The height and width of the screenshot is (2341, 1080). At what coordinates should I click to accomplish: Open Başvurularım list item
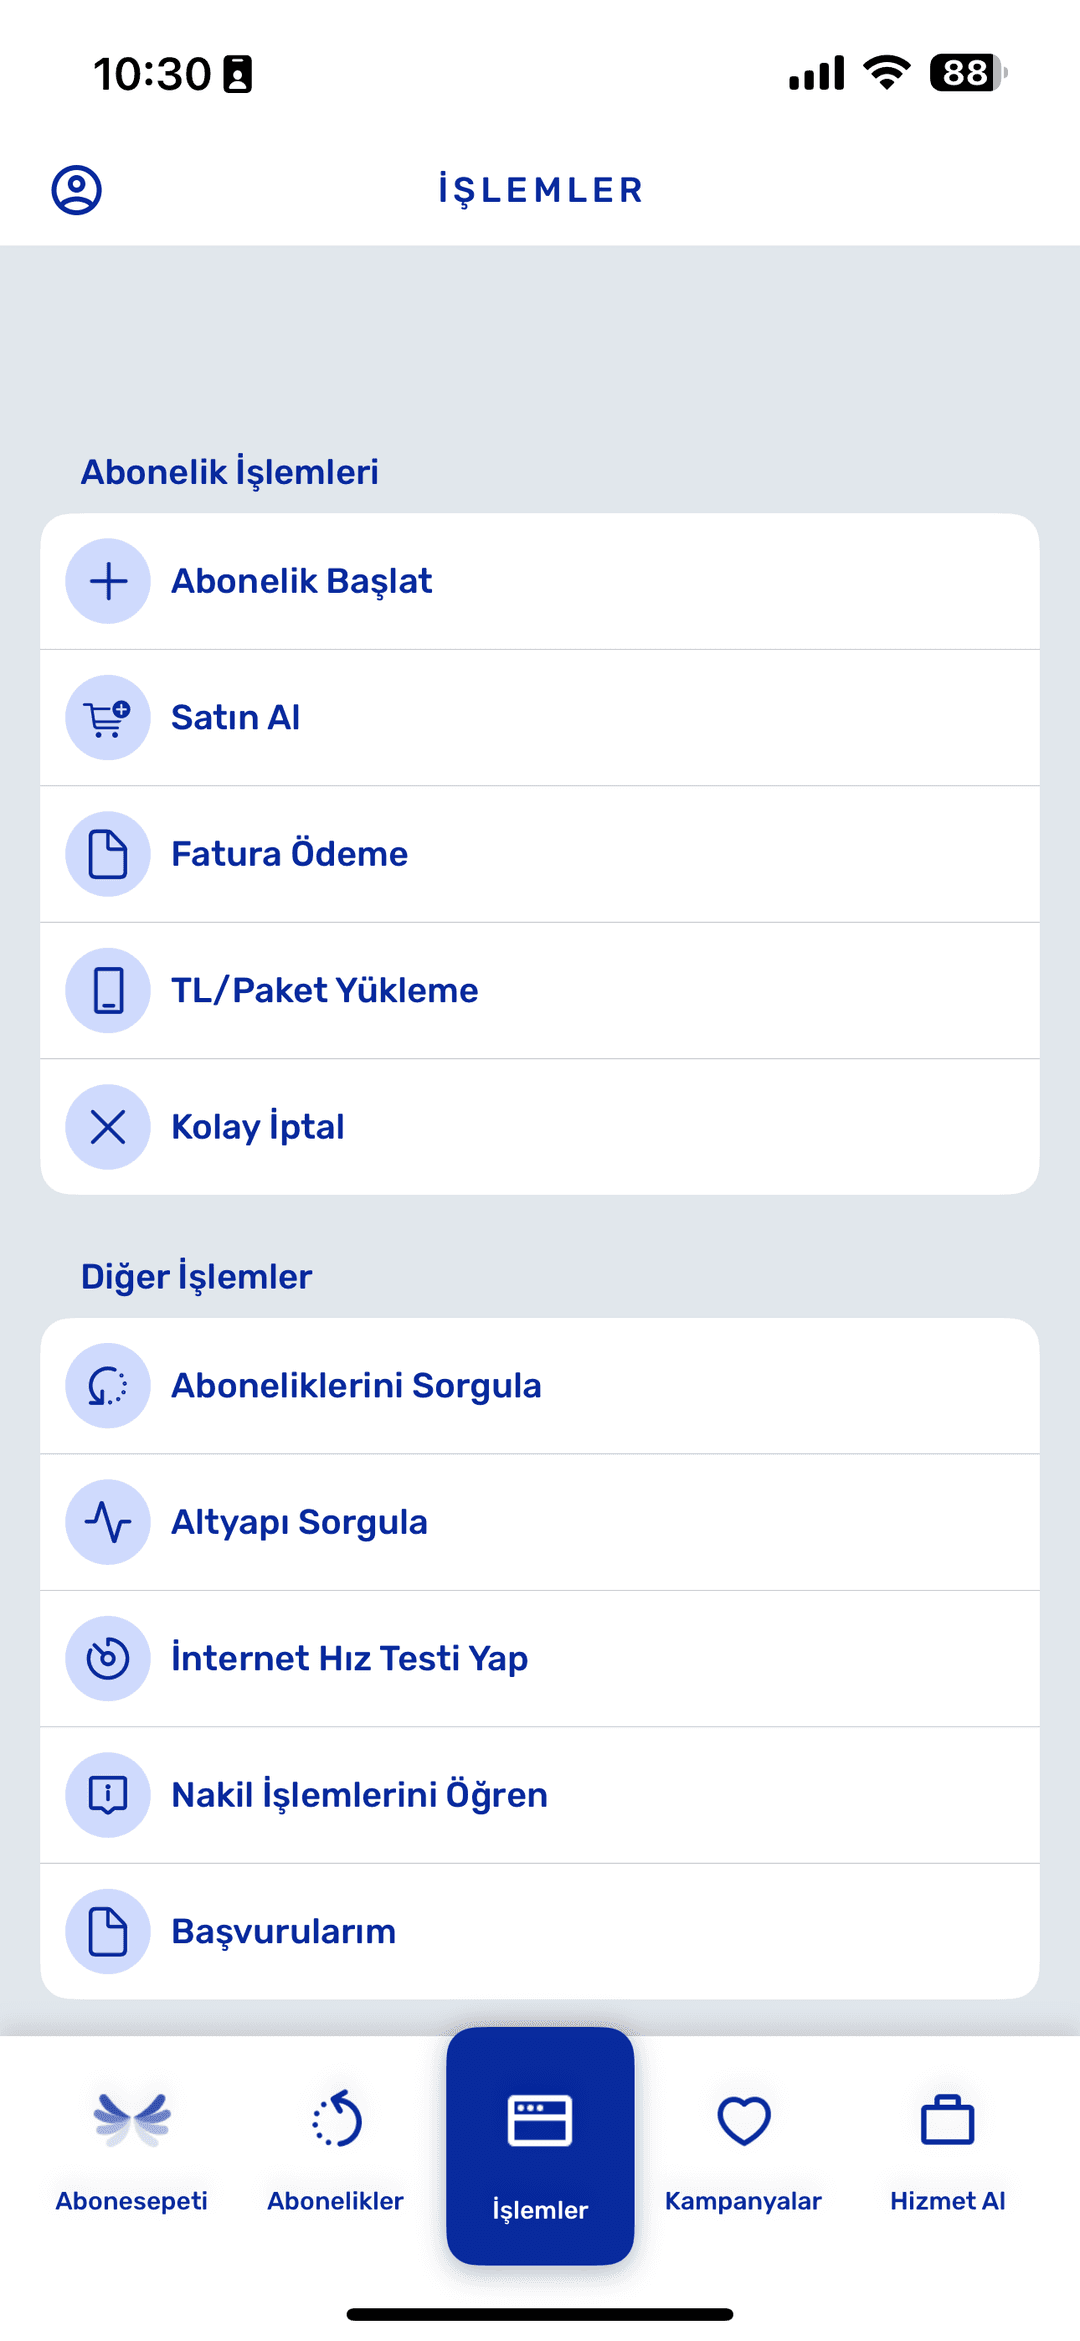tap(540, 1931)
